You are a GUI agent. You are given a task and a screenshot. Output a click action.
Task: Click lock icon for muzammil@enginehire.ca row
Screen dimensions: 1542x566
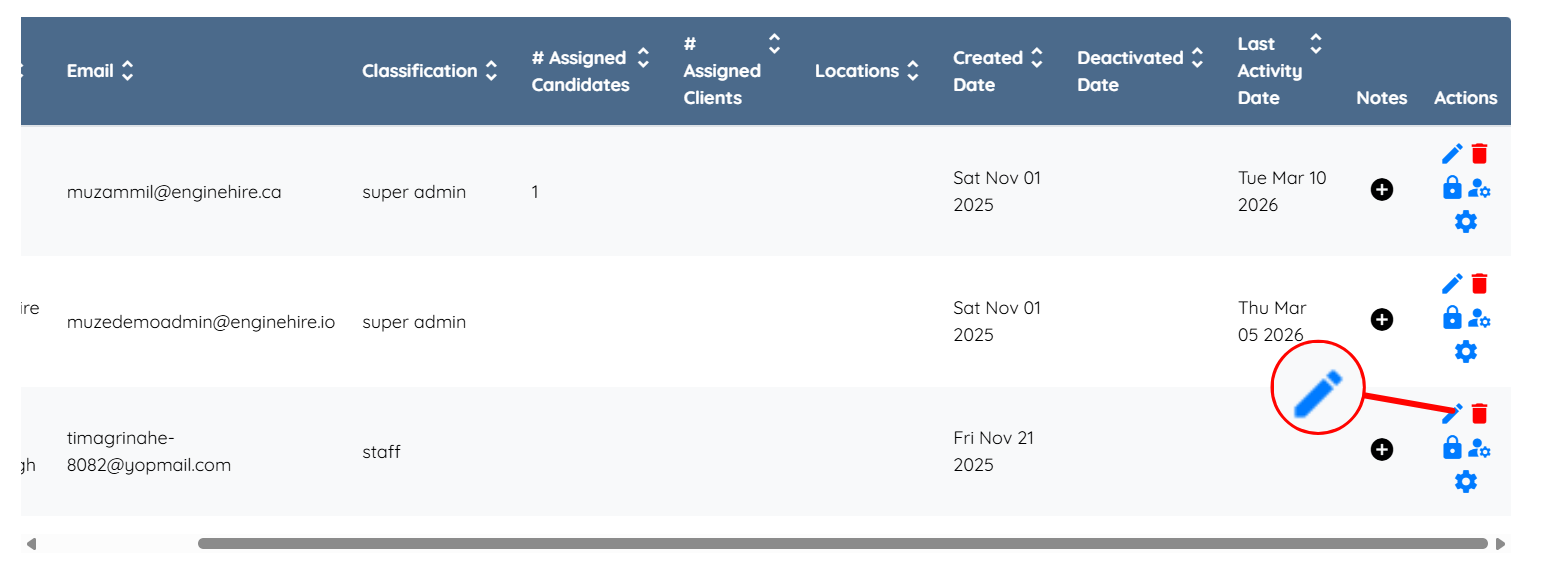tap(1452, 187)
